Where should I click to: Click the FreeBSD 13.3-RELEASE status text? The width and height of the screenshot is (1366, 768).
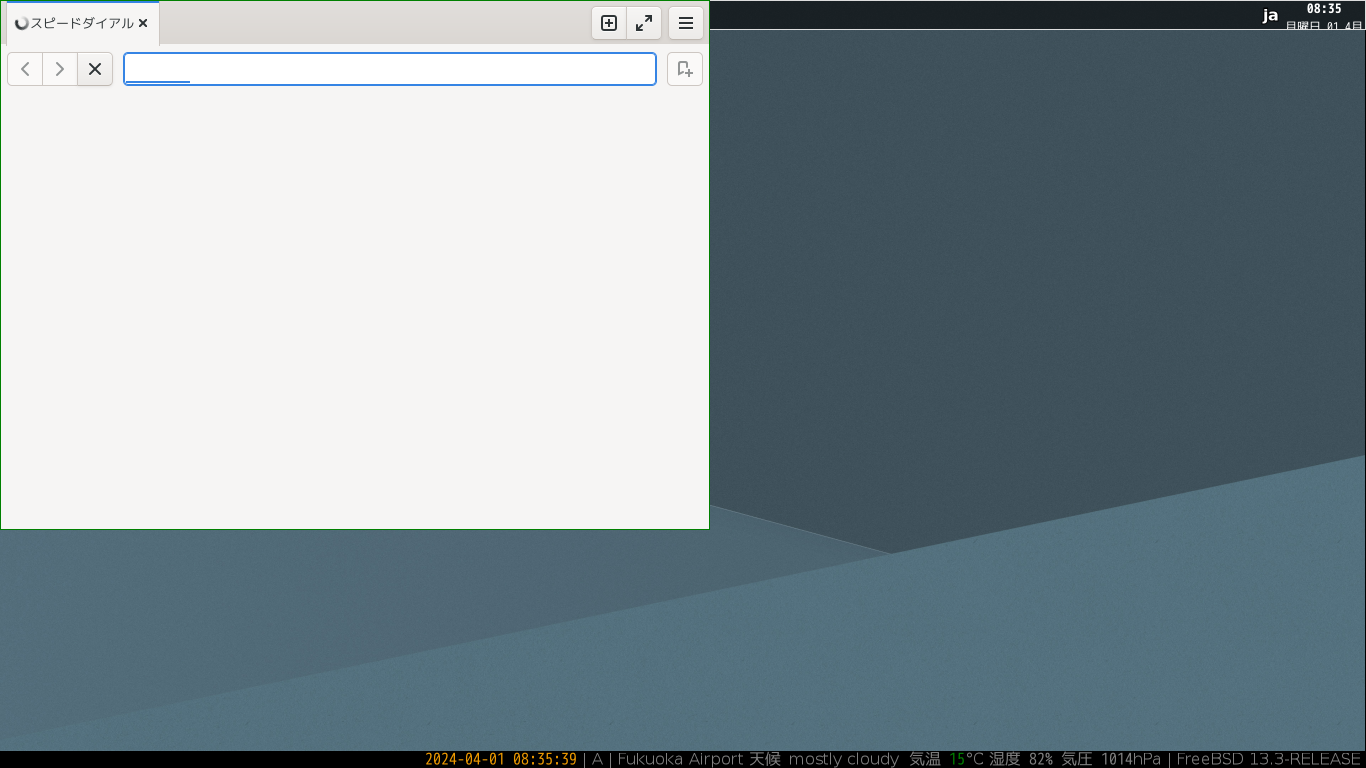pyautogui.click(x=1269, y=759)
